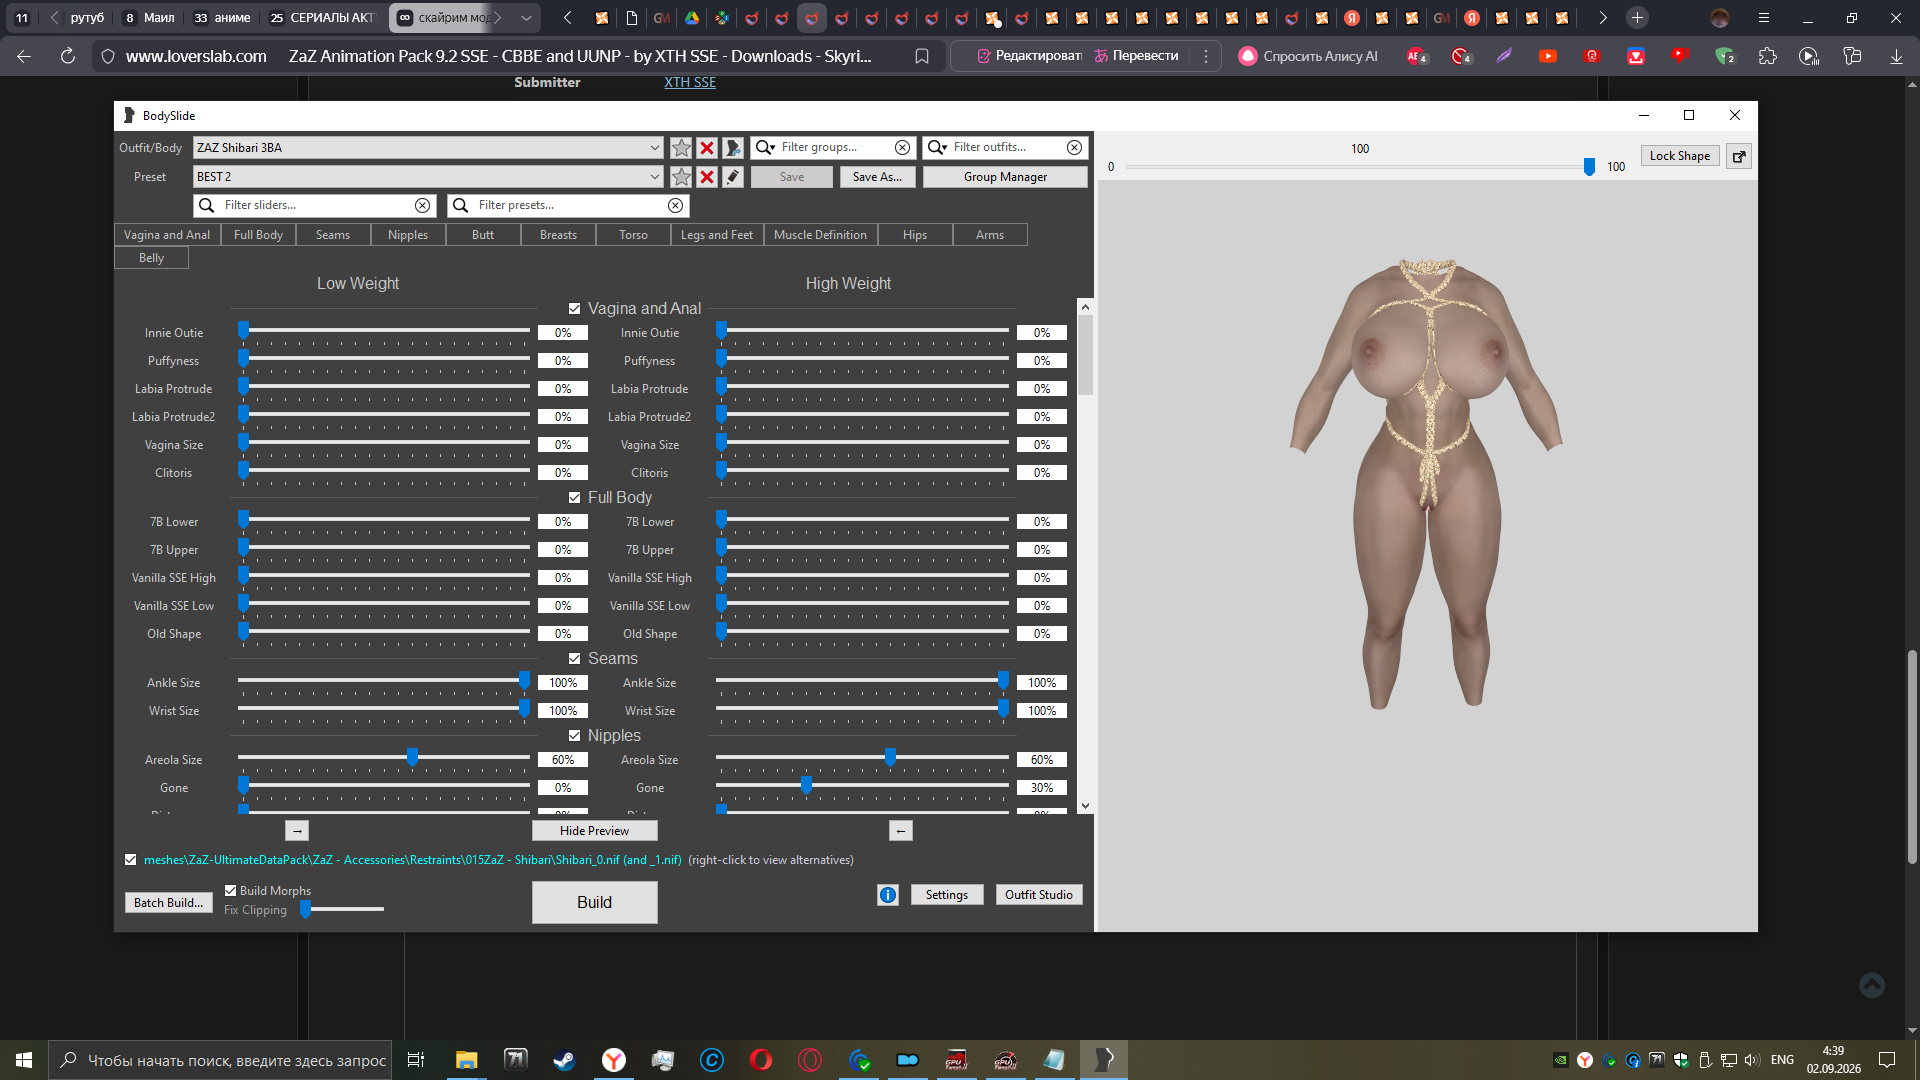Open BodySlide Settings
This screenshot has width=1920, height=1080.
[946, 895]
